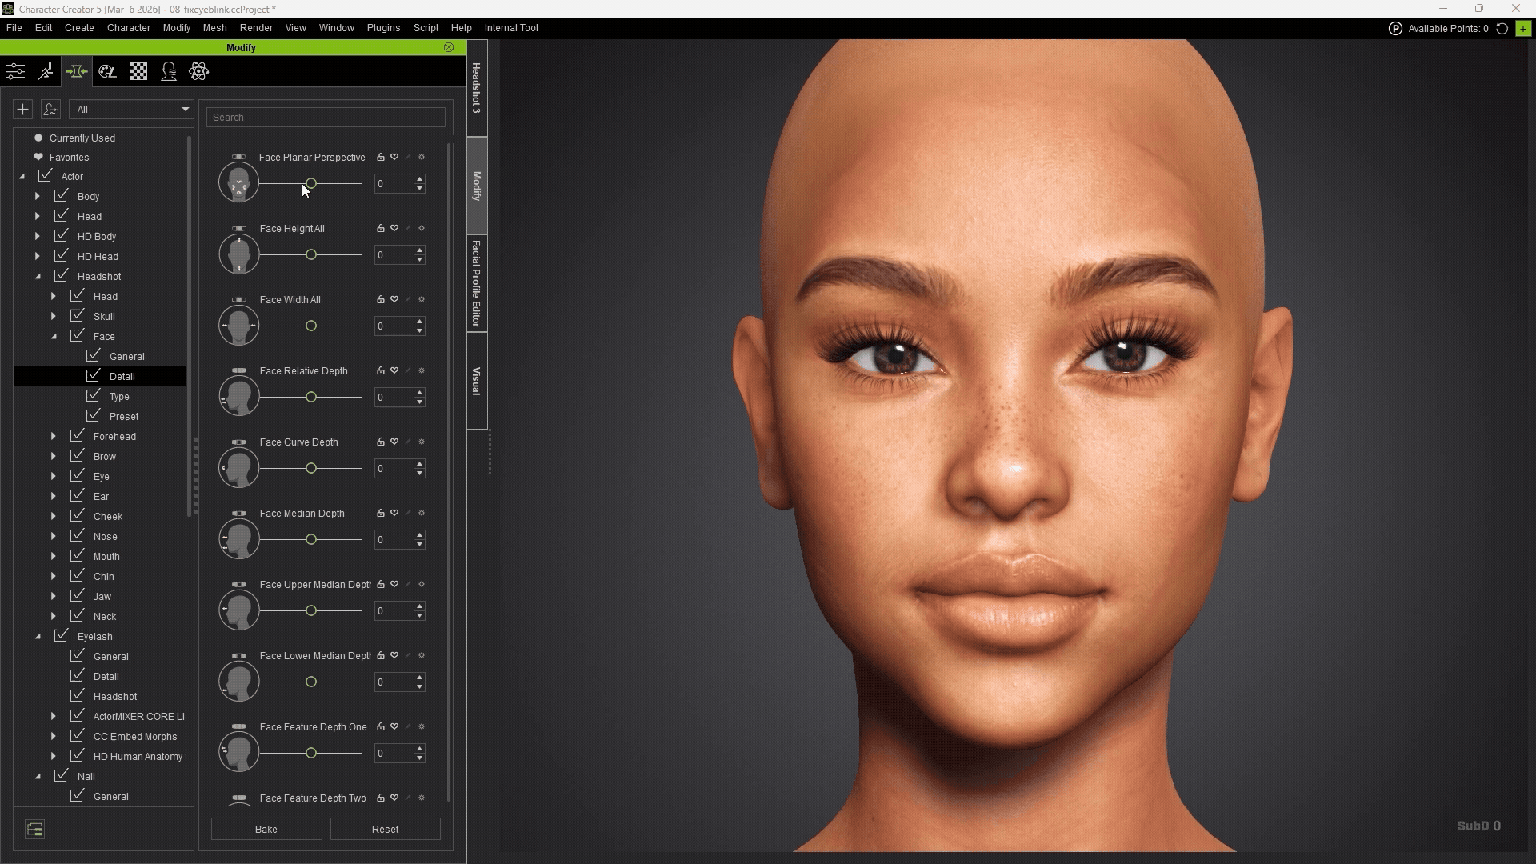Open the atom-shaped Physics tab icon
The height and width of the screenshot is (864, 1536).
[199, 71]
